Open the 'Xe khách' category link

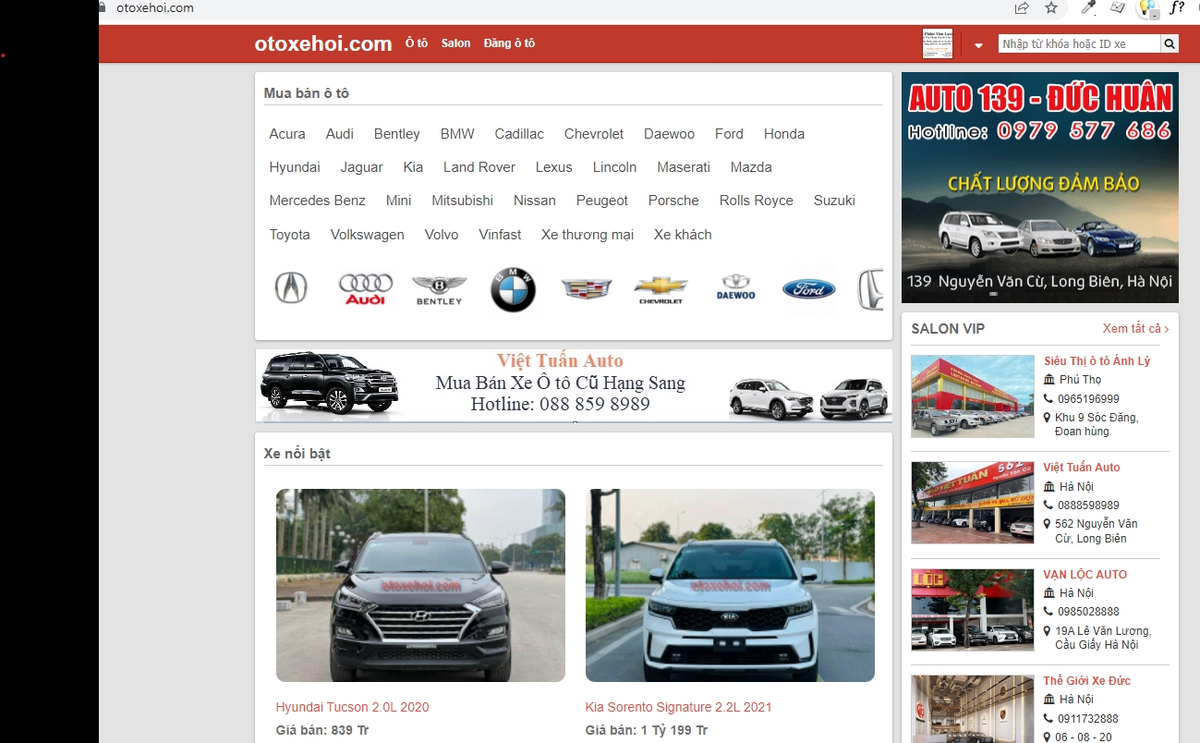coord(683,234)
